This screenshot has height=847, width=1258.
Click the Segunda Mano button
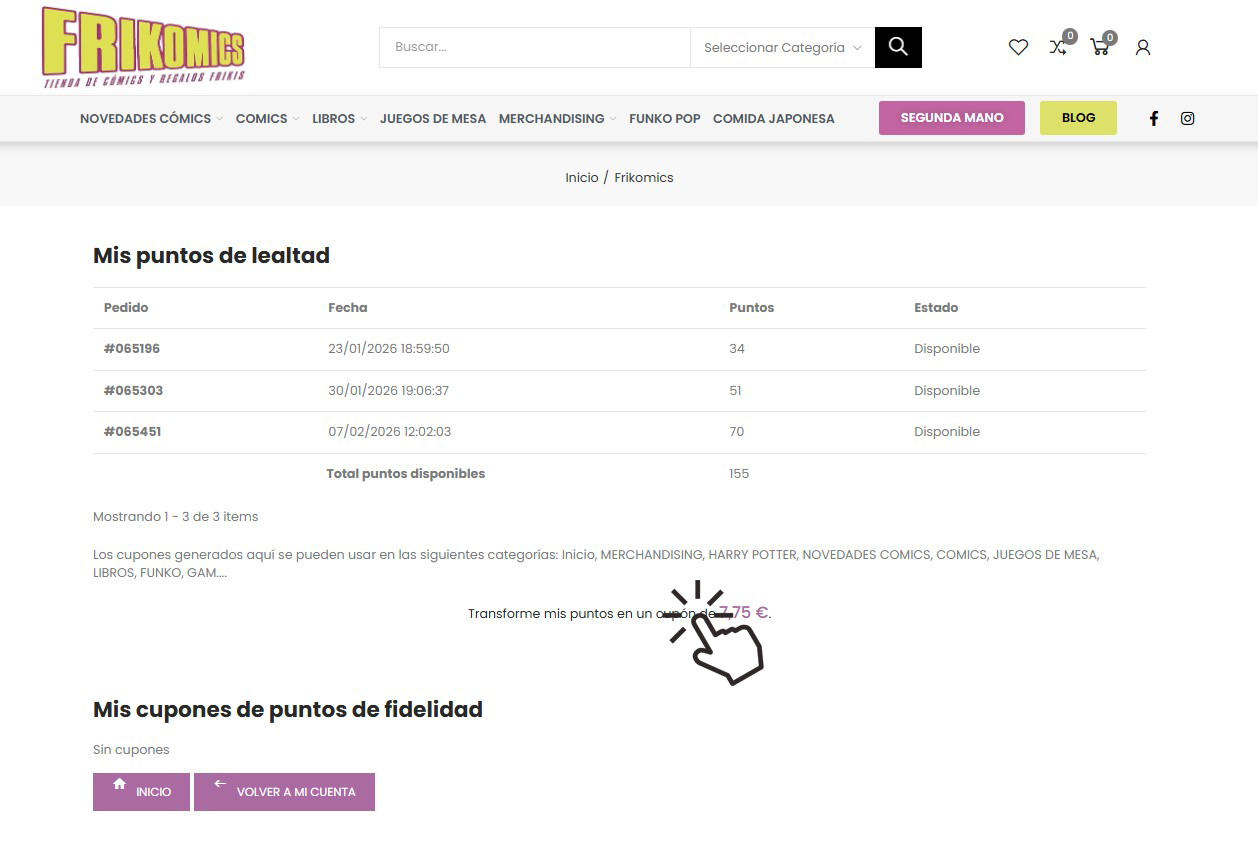951,118
